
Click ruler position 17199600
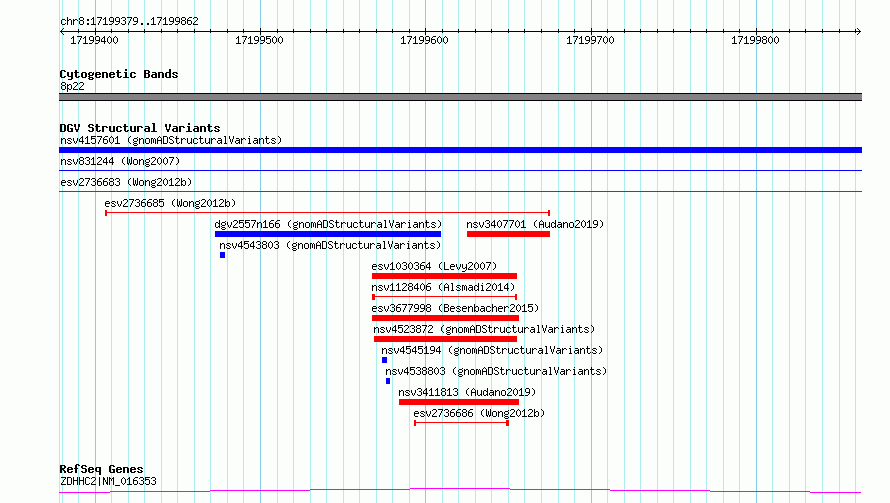(x=425, y=40)
